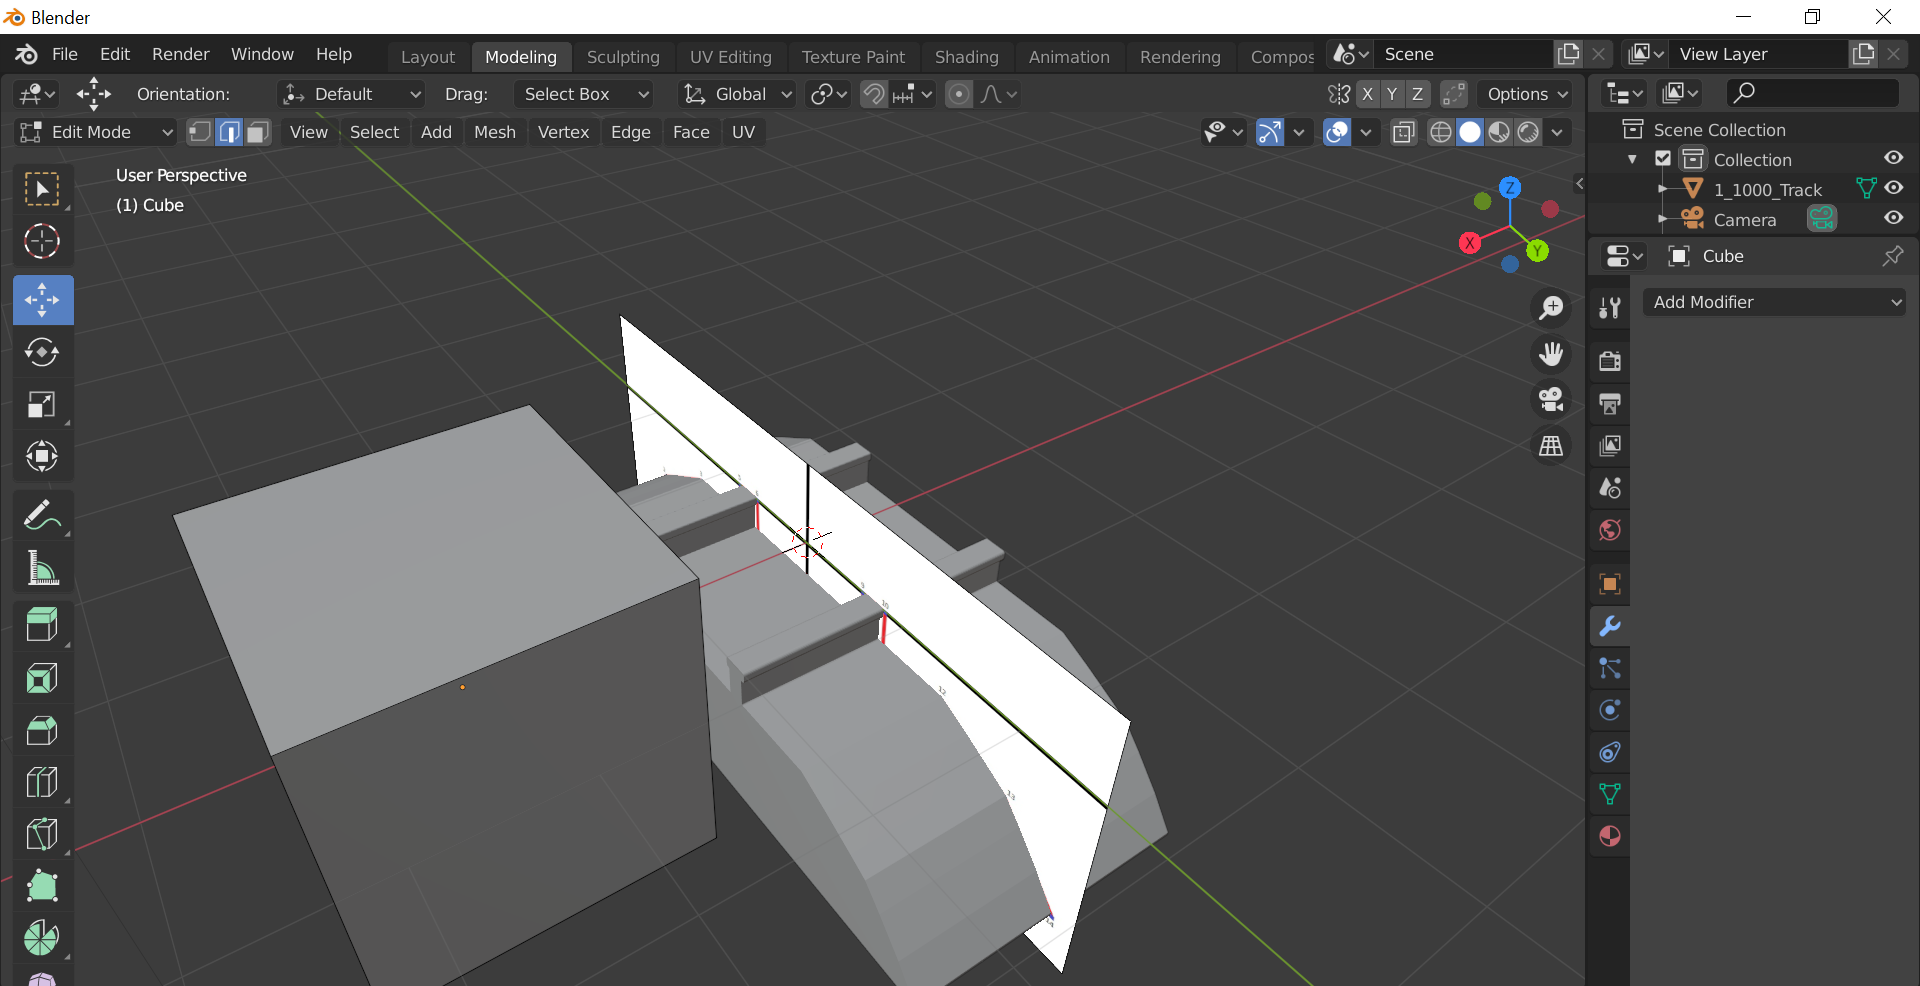Activate the Loop Cut tool

(x=42, y=782)
